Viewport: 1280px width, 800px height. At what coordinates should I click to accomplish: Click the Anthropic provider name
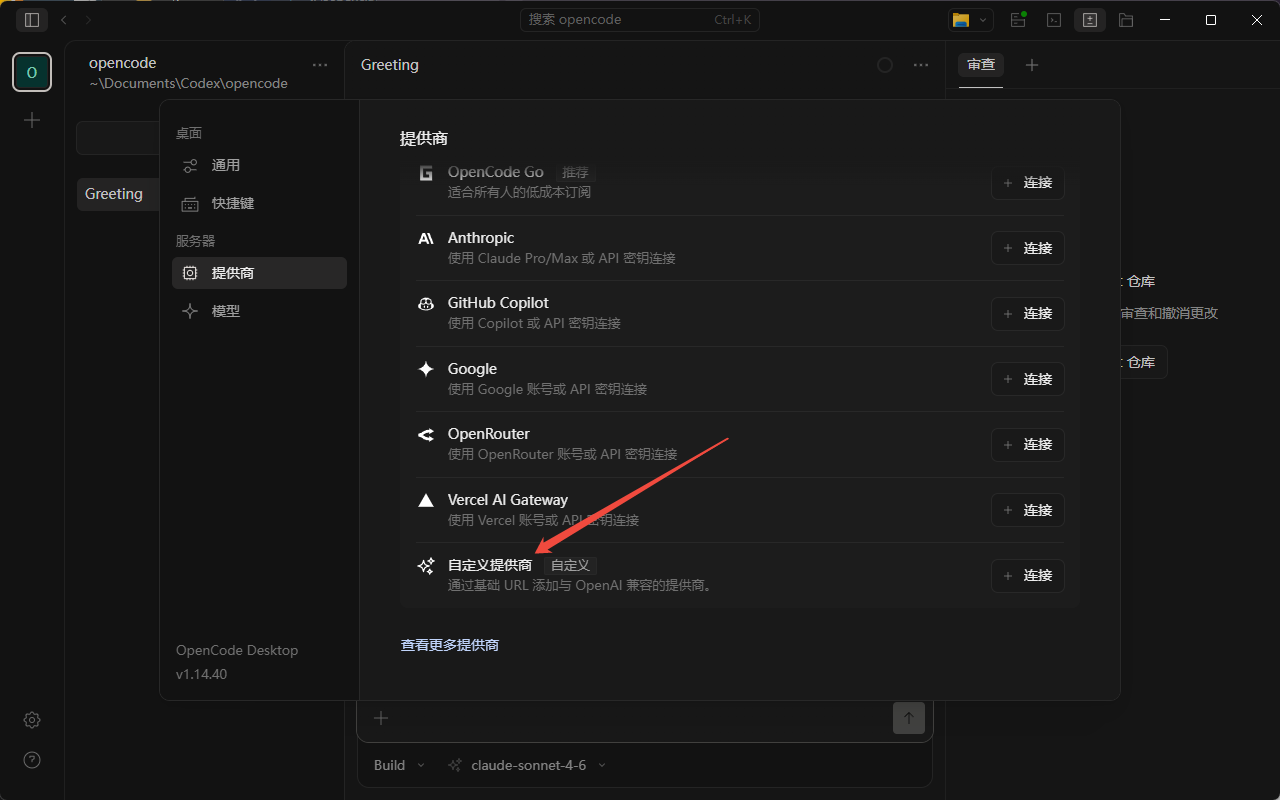click(481, 238)
